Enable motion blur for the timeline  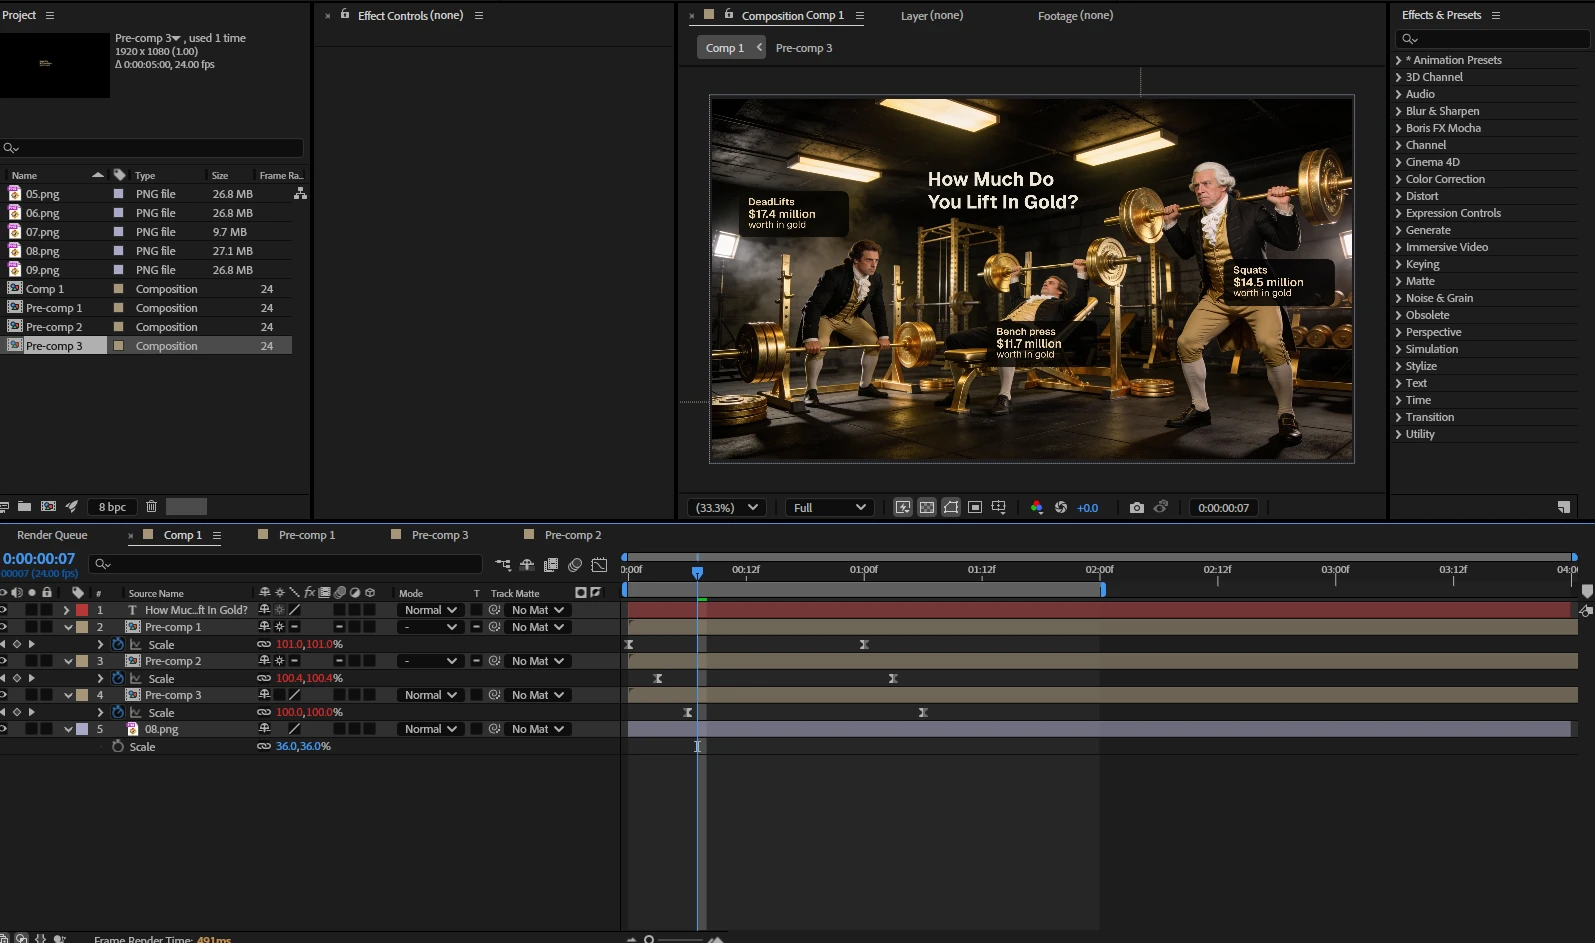(x=575, y=565)
